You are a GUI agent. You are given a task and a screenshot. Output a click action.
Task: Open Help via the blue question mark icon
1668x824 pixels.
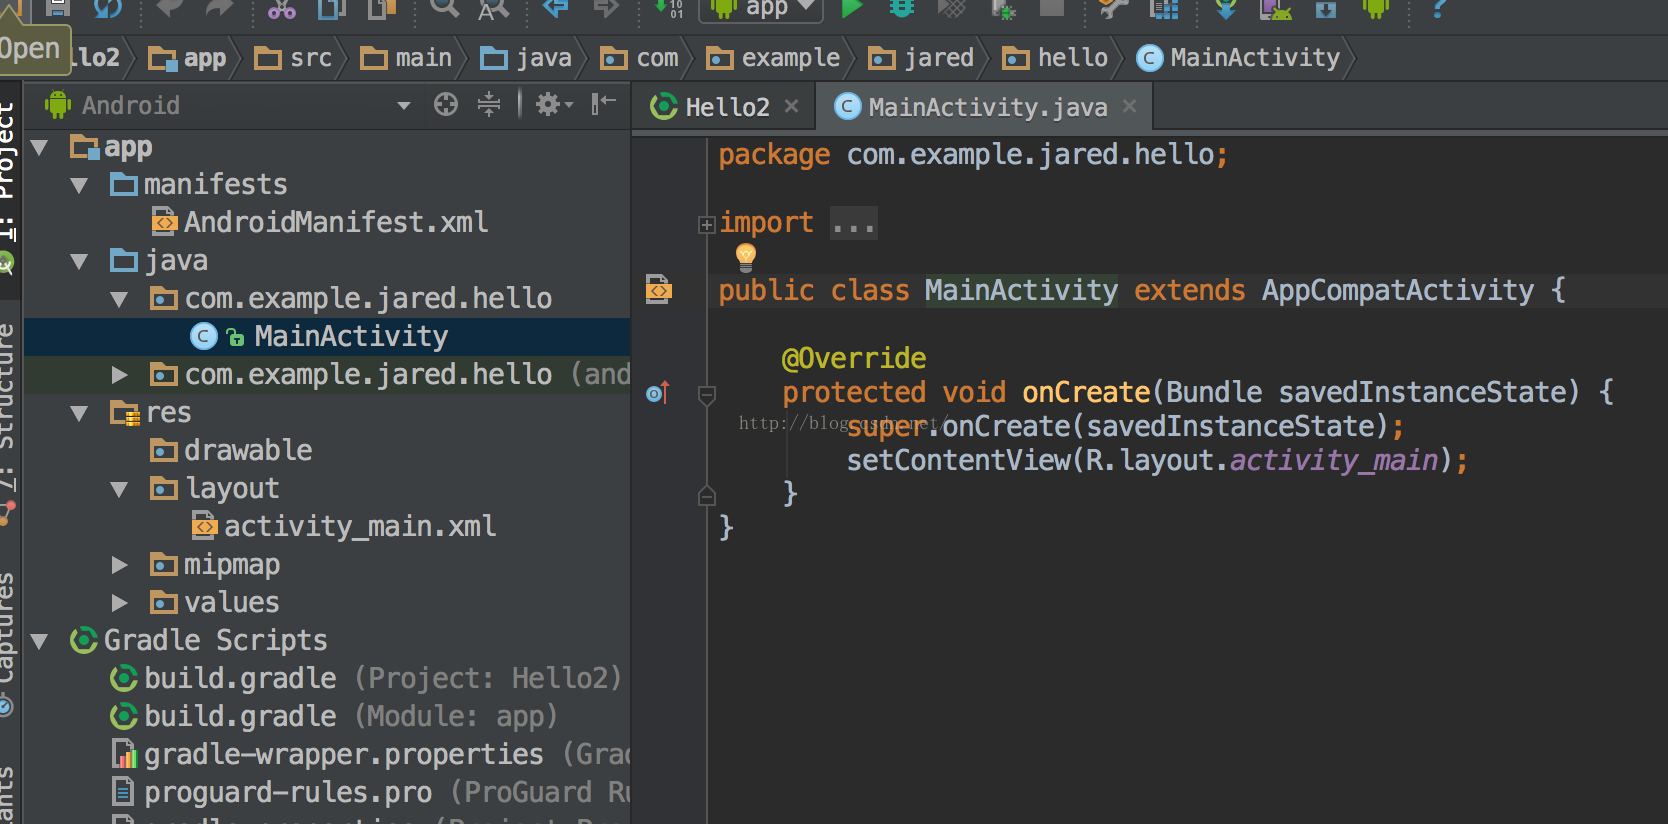(x=1439, y=8)
